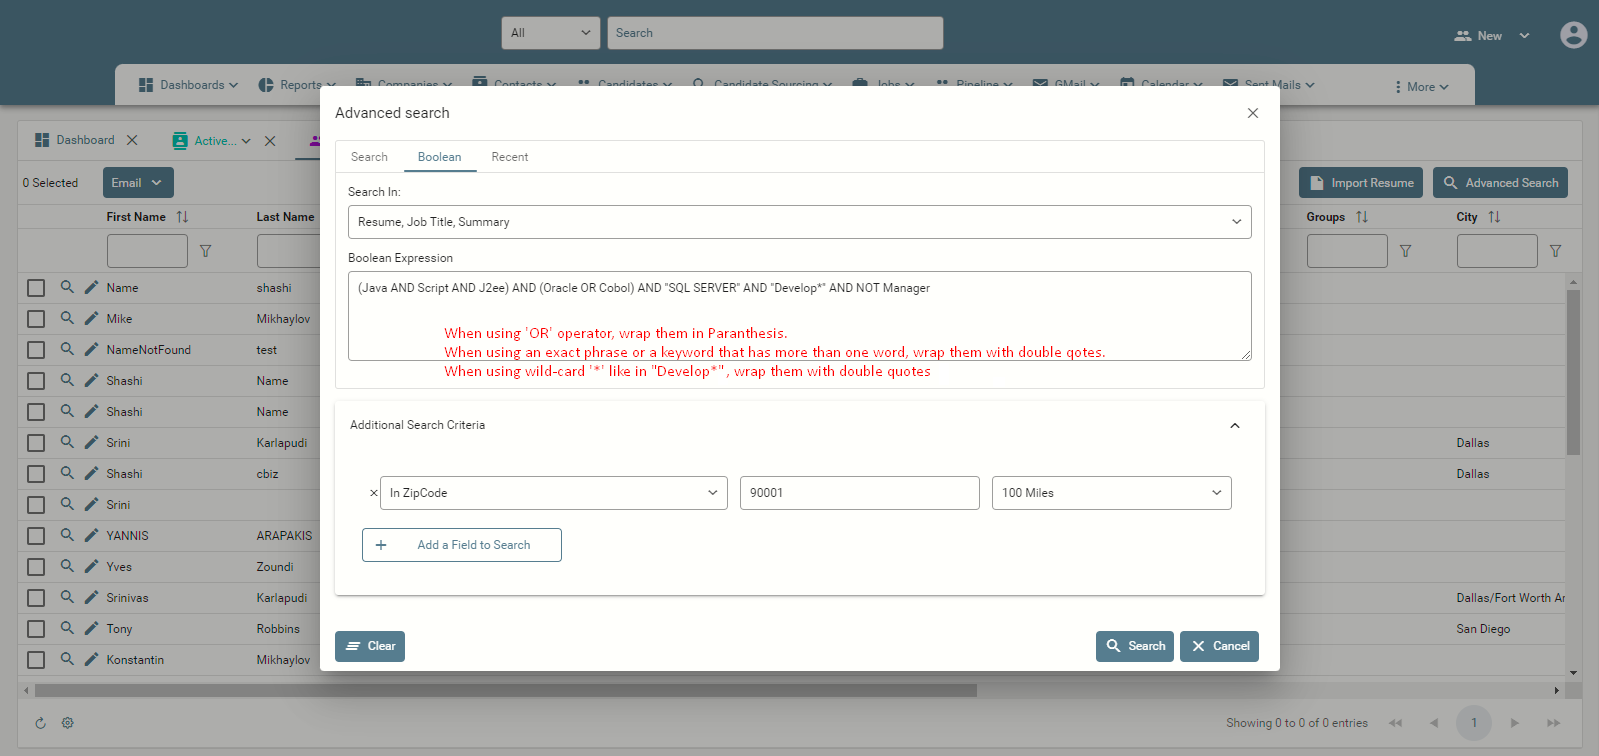
Task: Tick the checkbox for NameNotFound row
Action: click(36, 350)
